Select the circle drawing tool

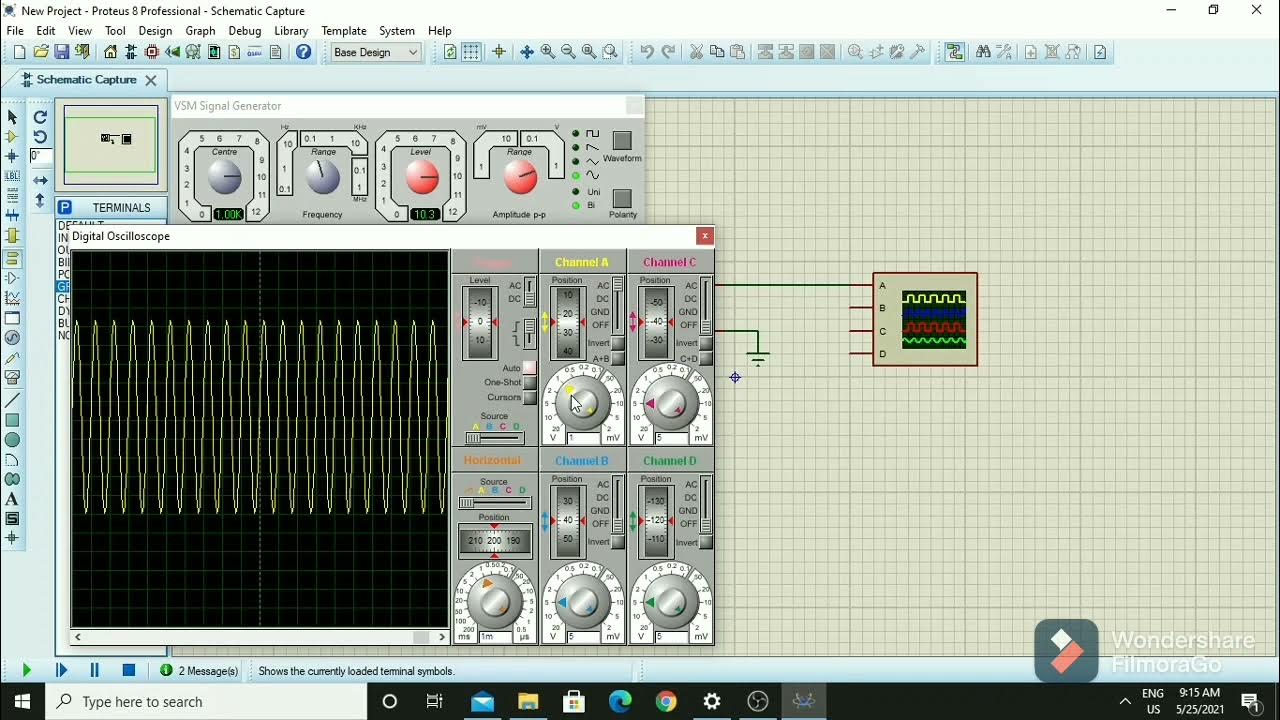click(12, 440)
